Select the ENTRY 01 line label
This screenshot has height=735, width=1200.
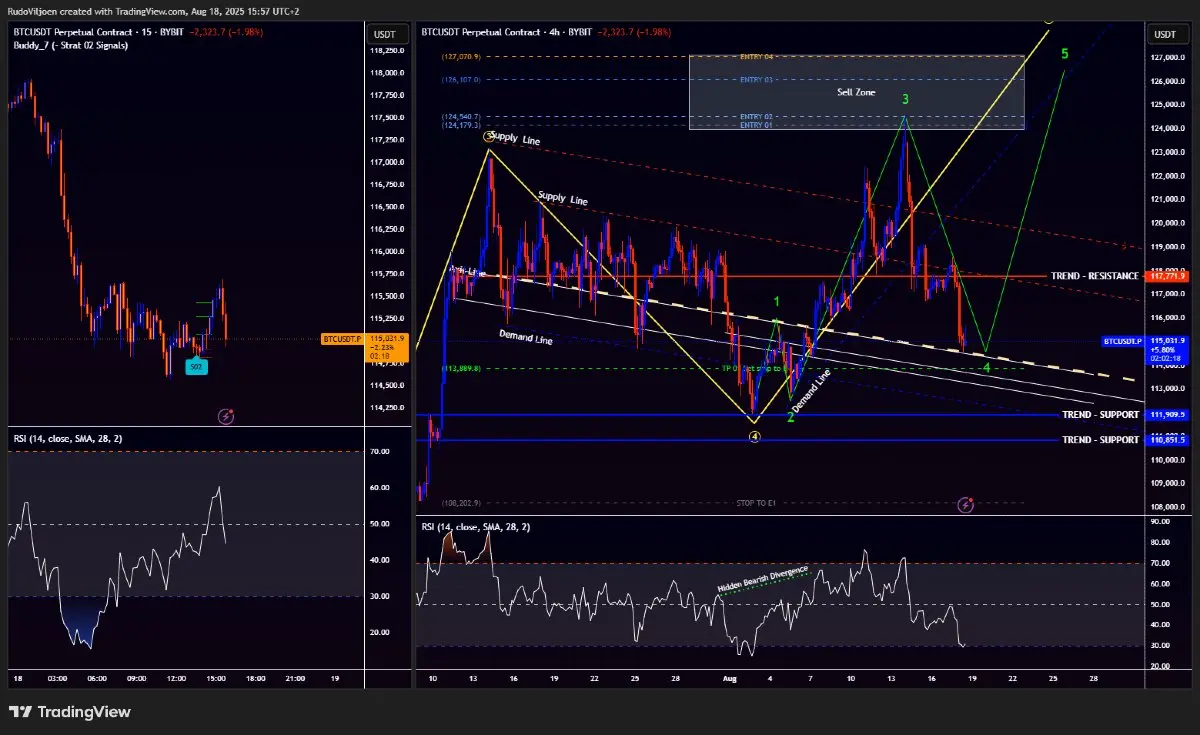757,125
